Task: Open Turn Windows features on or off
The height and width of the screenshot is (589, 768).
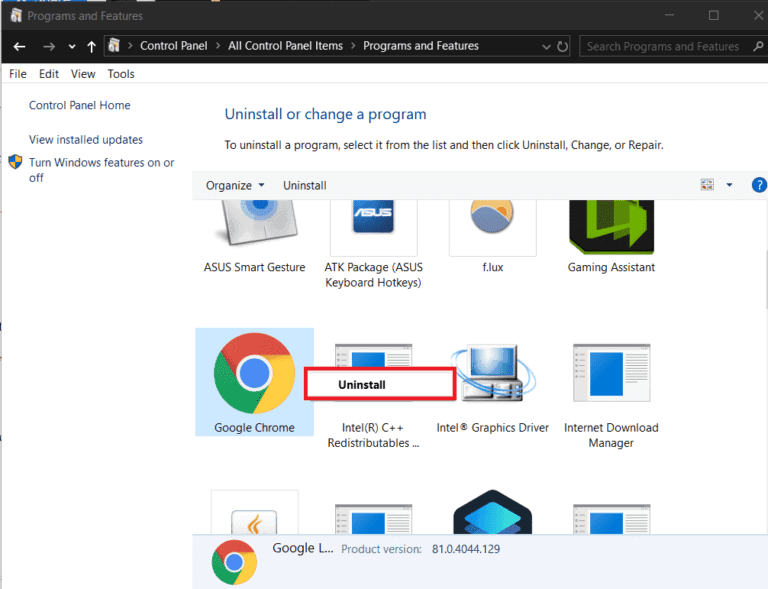Action: (x=101, y=170)
